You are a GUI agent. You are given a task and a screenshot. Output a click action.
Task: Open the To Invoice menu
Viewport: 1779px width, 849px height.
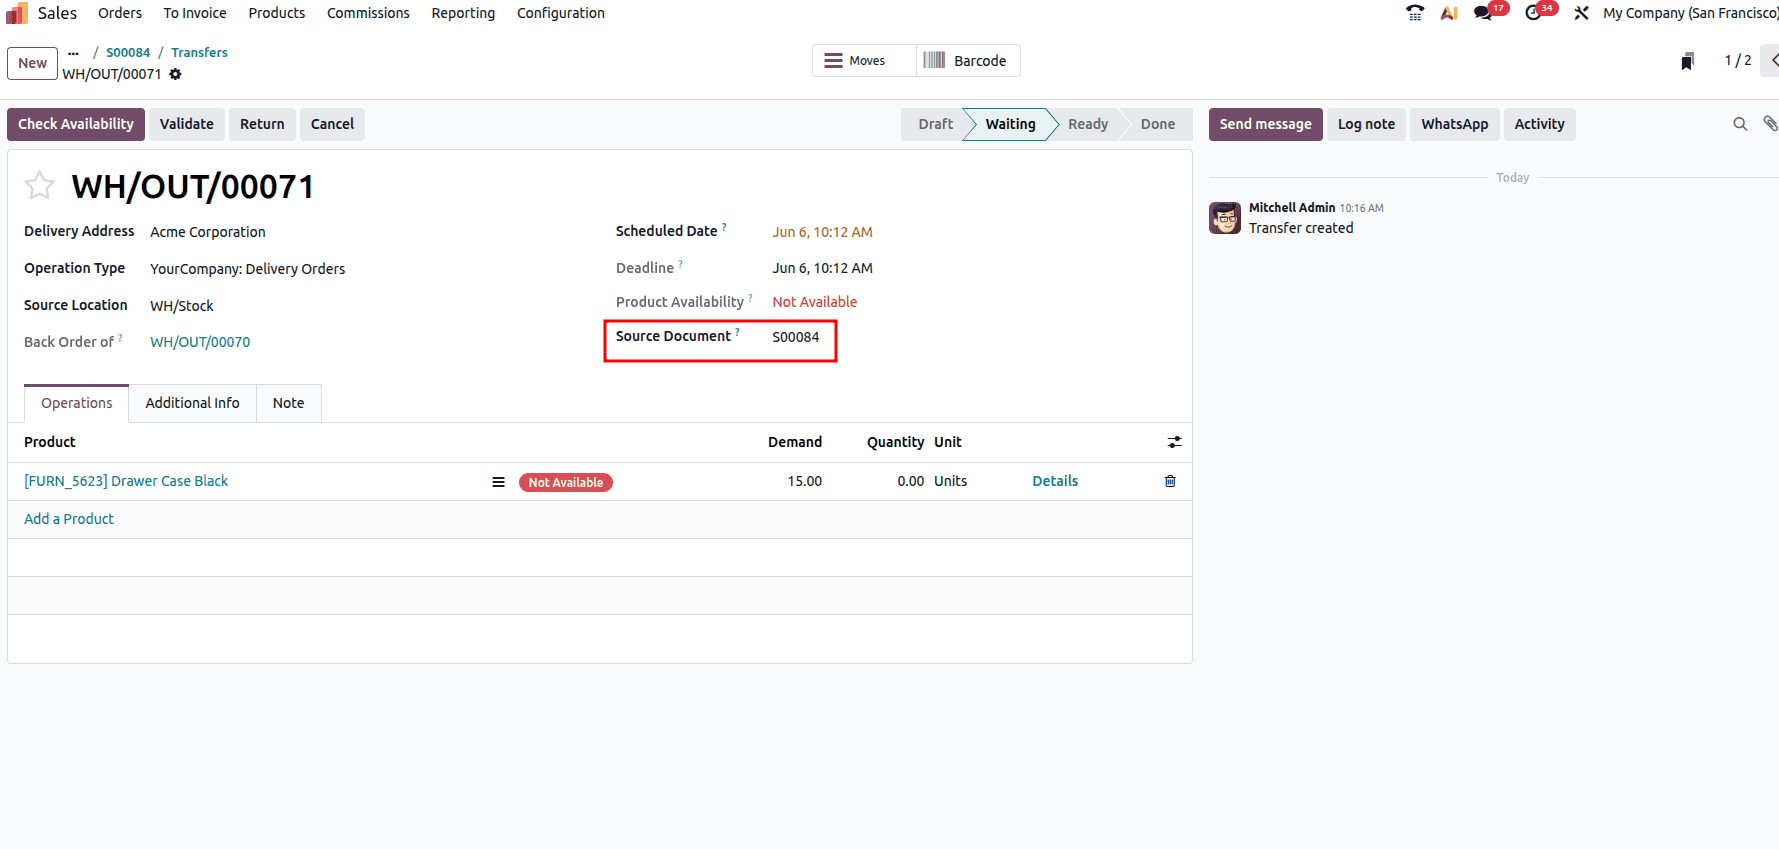pos(195,13)
